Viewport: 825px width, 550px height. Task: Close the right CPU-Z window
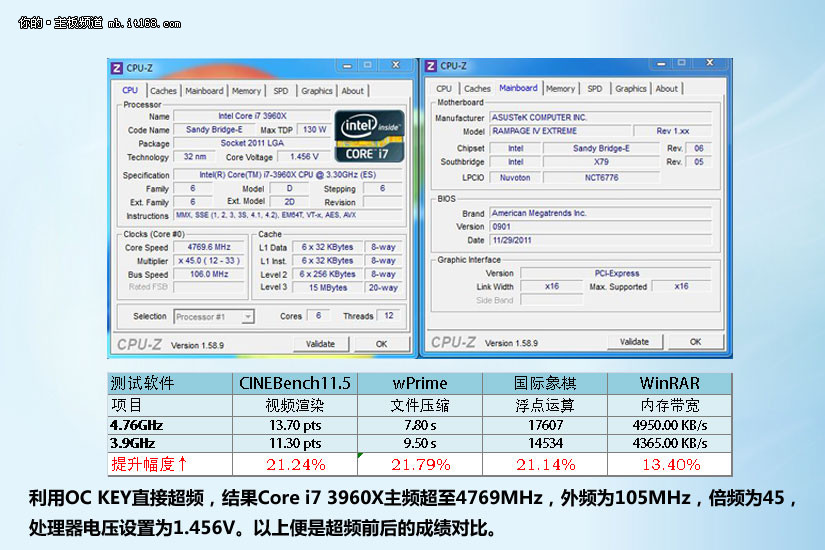click(x=710, y=63)
